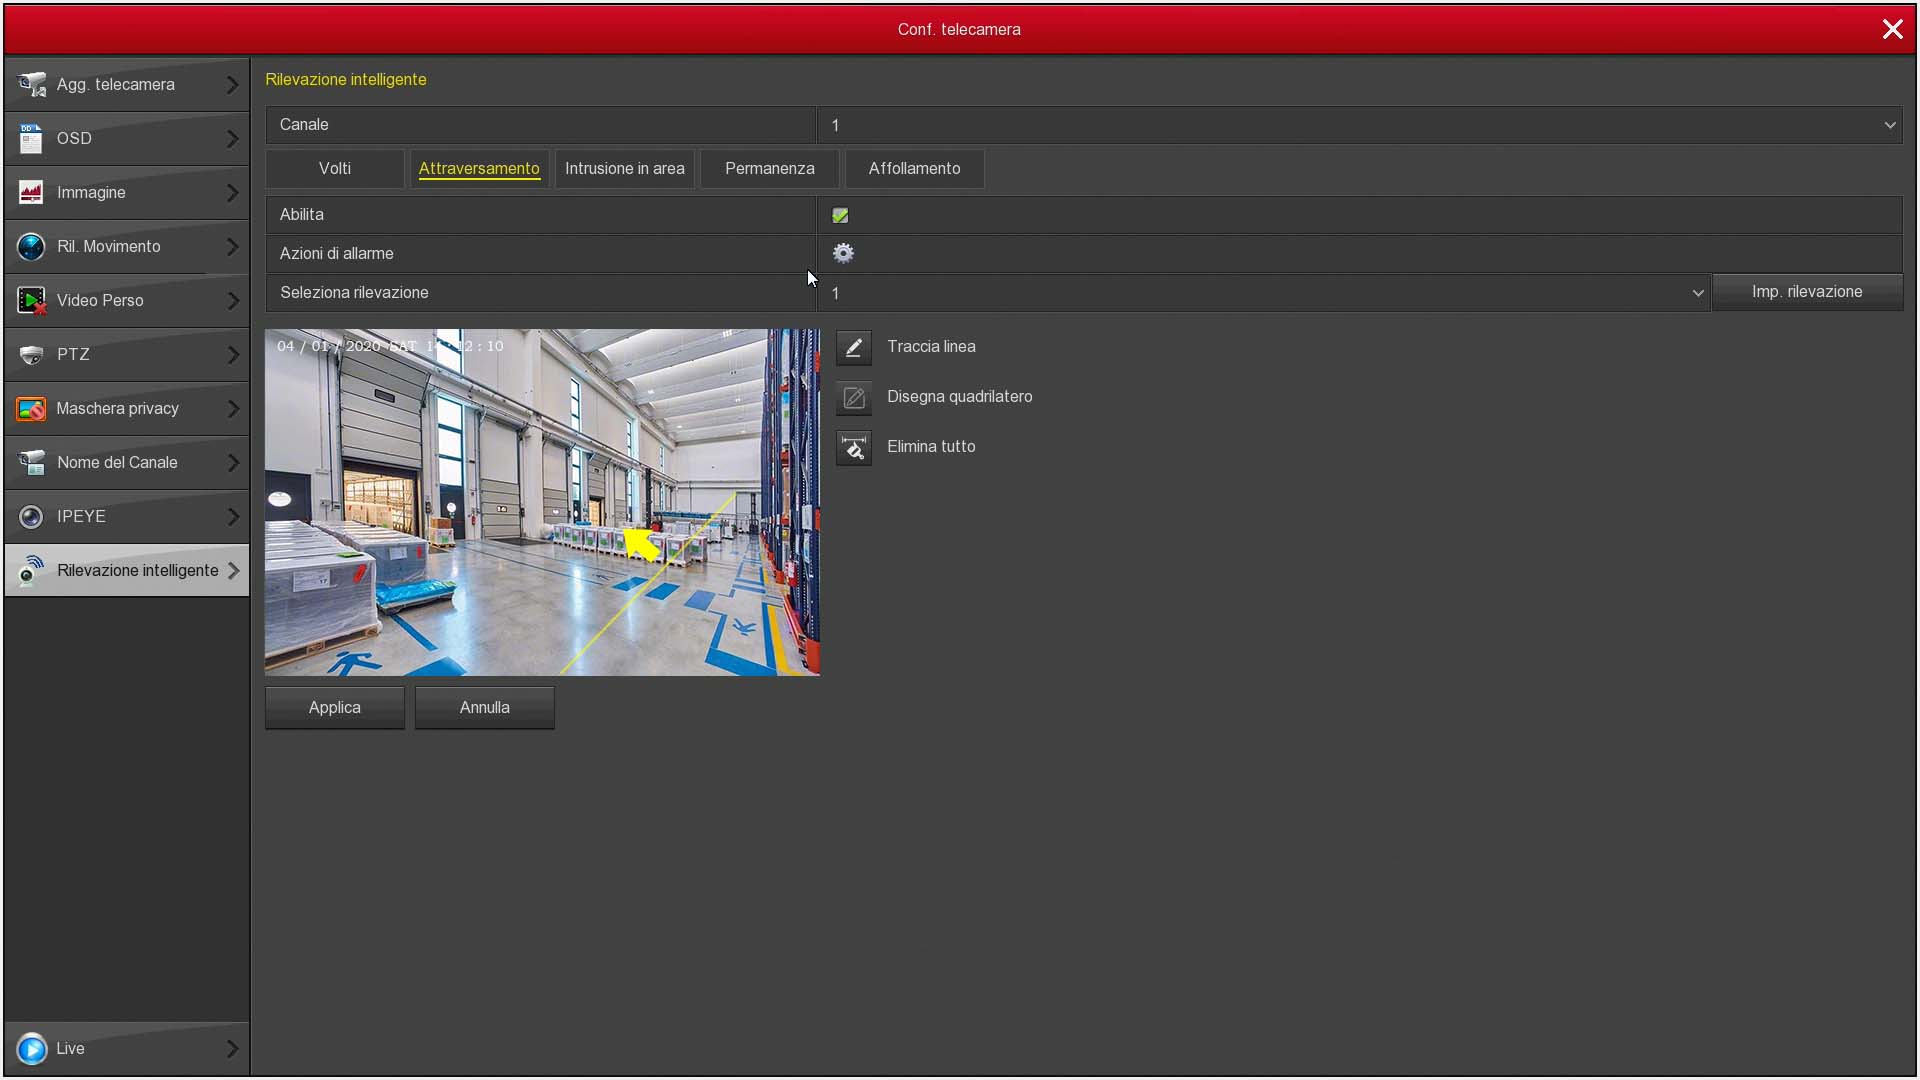Select the Disegna quadrilatero draw icon

[853, 398]
